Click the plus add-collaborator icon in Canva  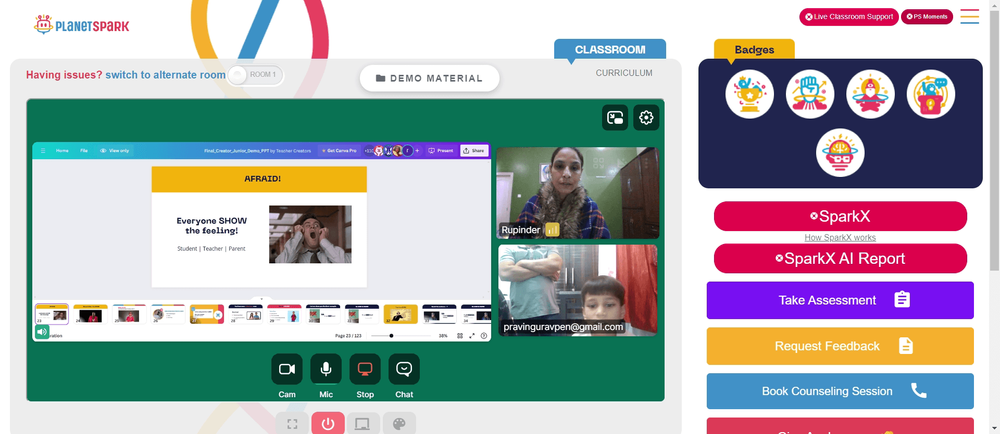(x=417, y=151)
